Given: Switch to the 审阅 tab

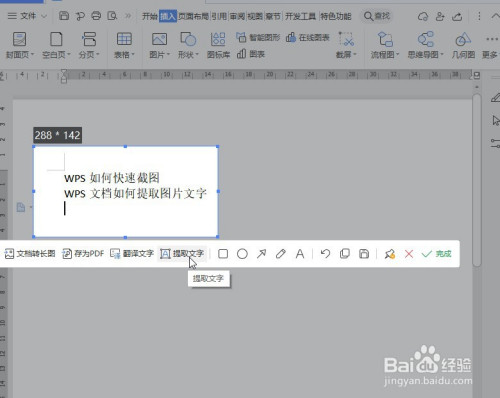Looking at the screenshot, I should [x=237, y=16].
